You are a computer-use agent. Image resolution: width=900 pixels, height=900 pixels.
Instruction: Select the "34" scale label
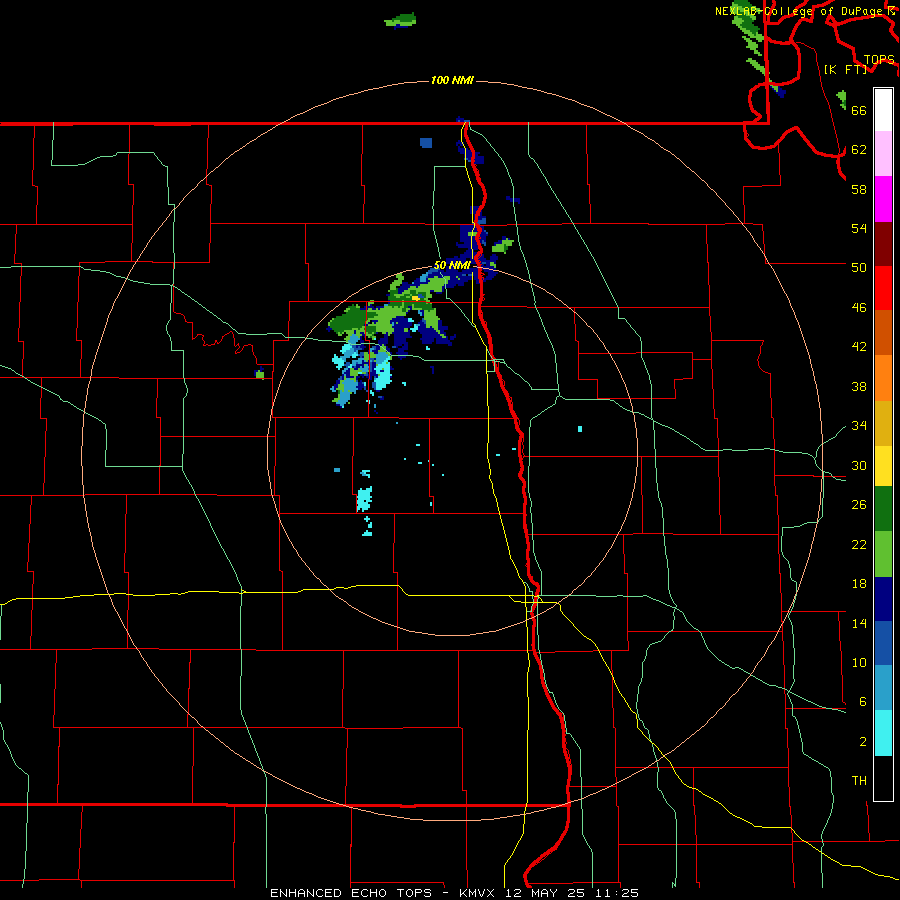859,426
